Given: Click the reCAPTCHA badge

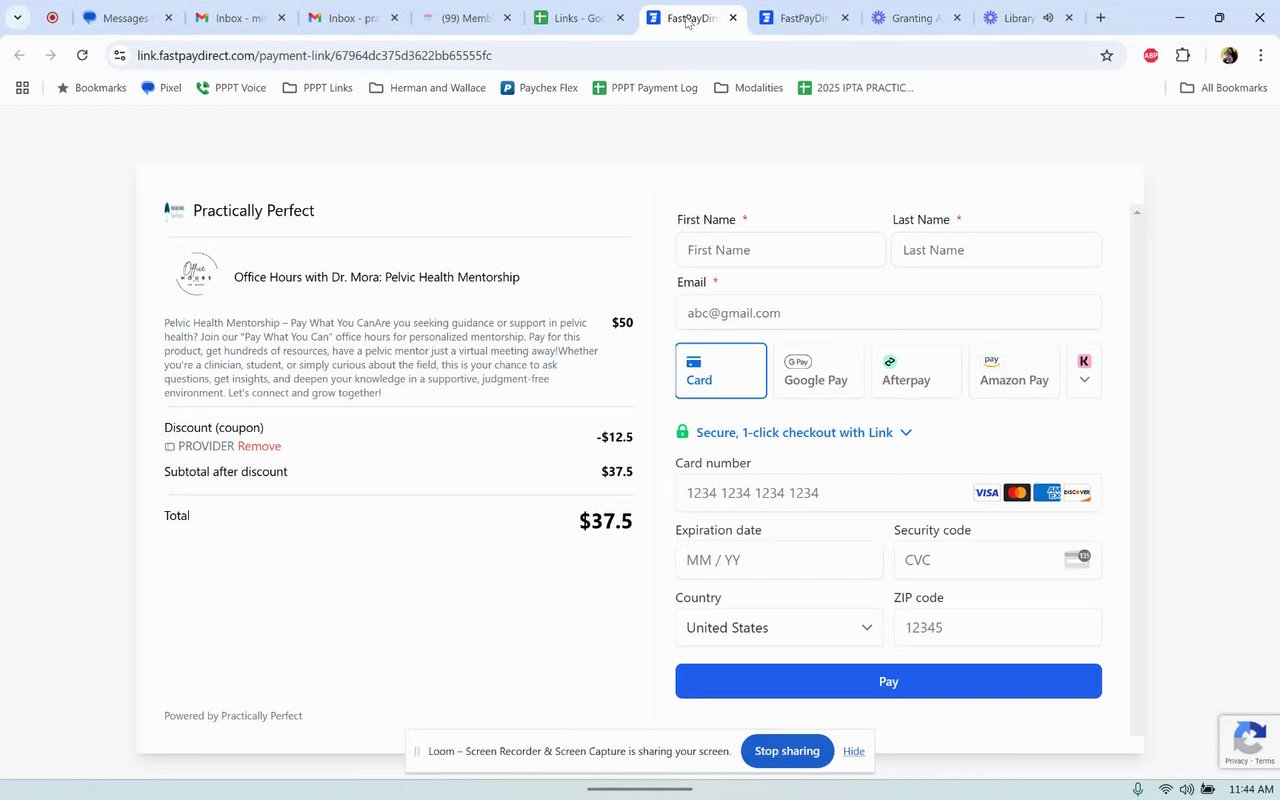Looking at the screenshot, I should [1250, 742].
